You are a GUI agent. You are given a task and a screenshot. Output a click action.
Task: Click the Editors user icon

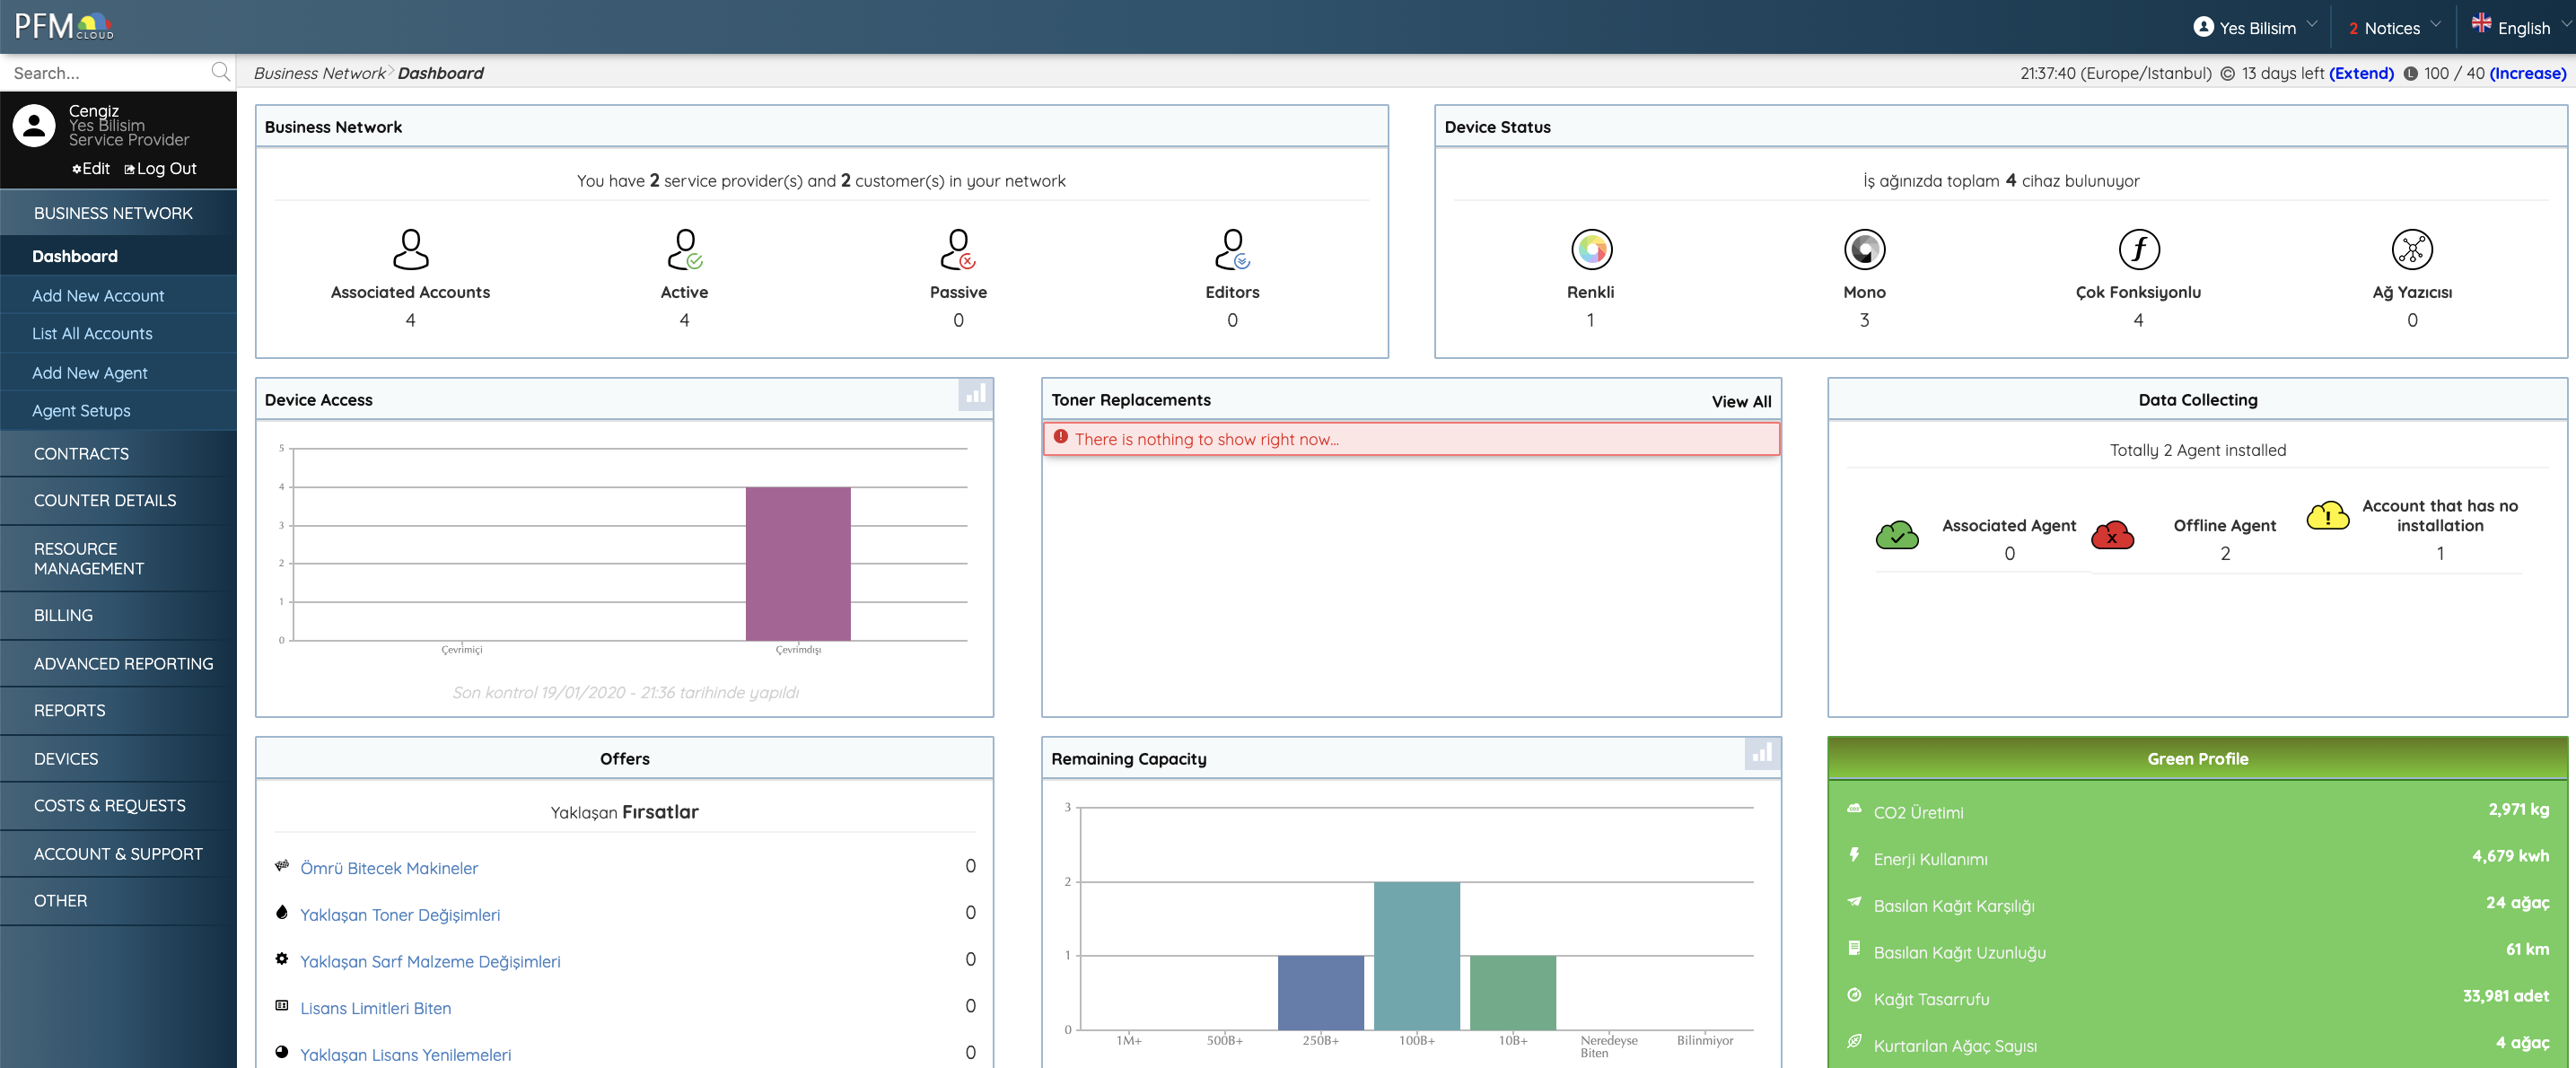click(x=1232, y=250)
